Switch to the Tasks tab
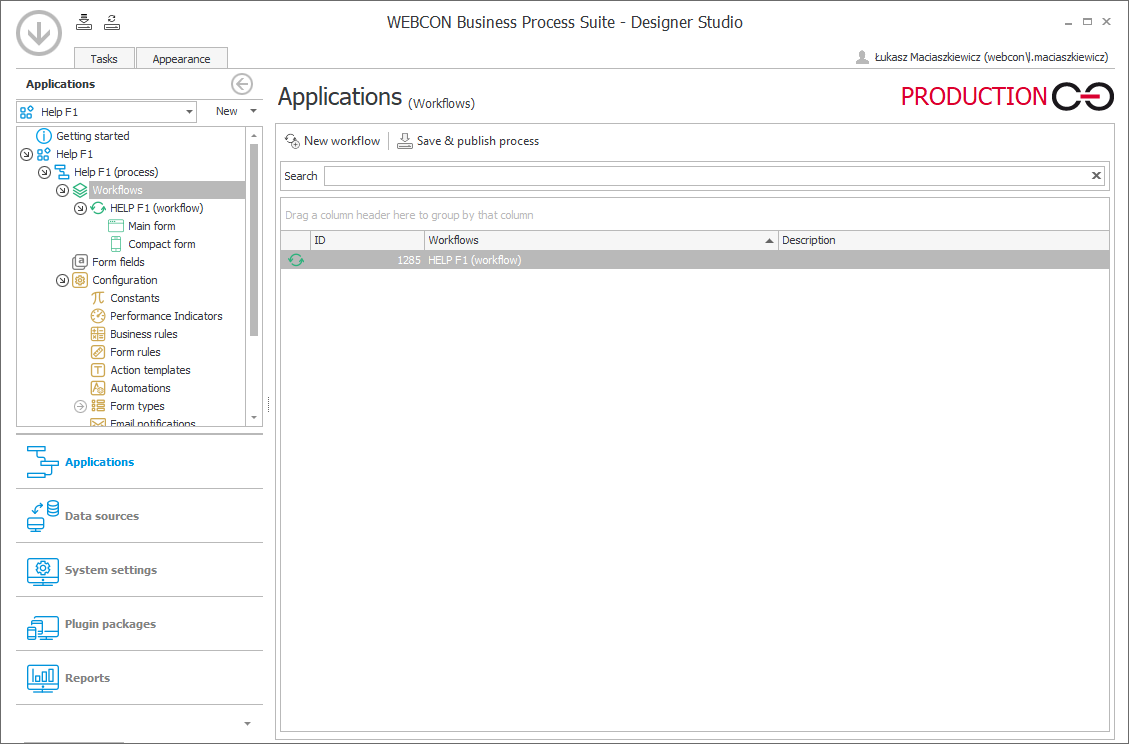Viewport: 1129px width, 744px height. (104, 59)
